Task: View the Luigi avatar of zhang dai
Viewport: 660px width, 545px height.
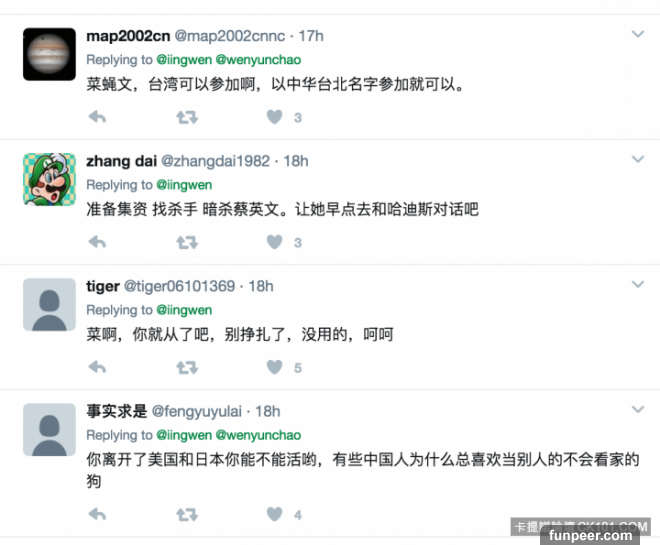Action: click(49, 179)
